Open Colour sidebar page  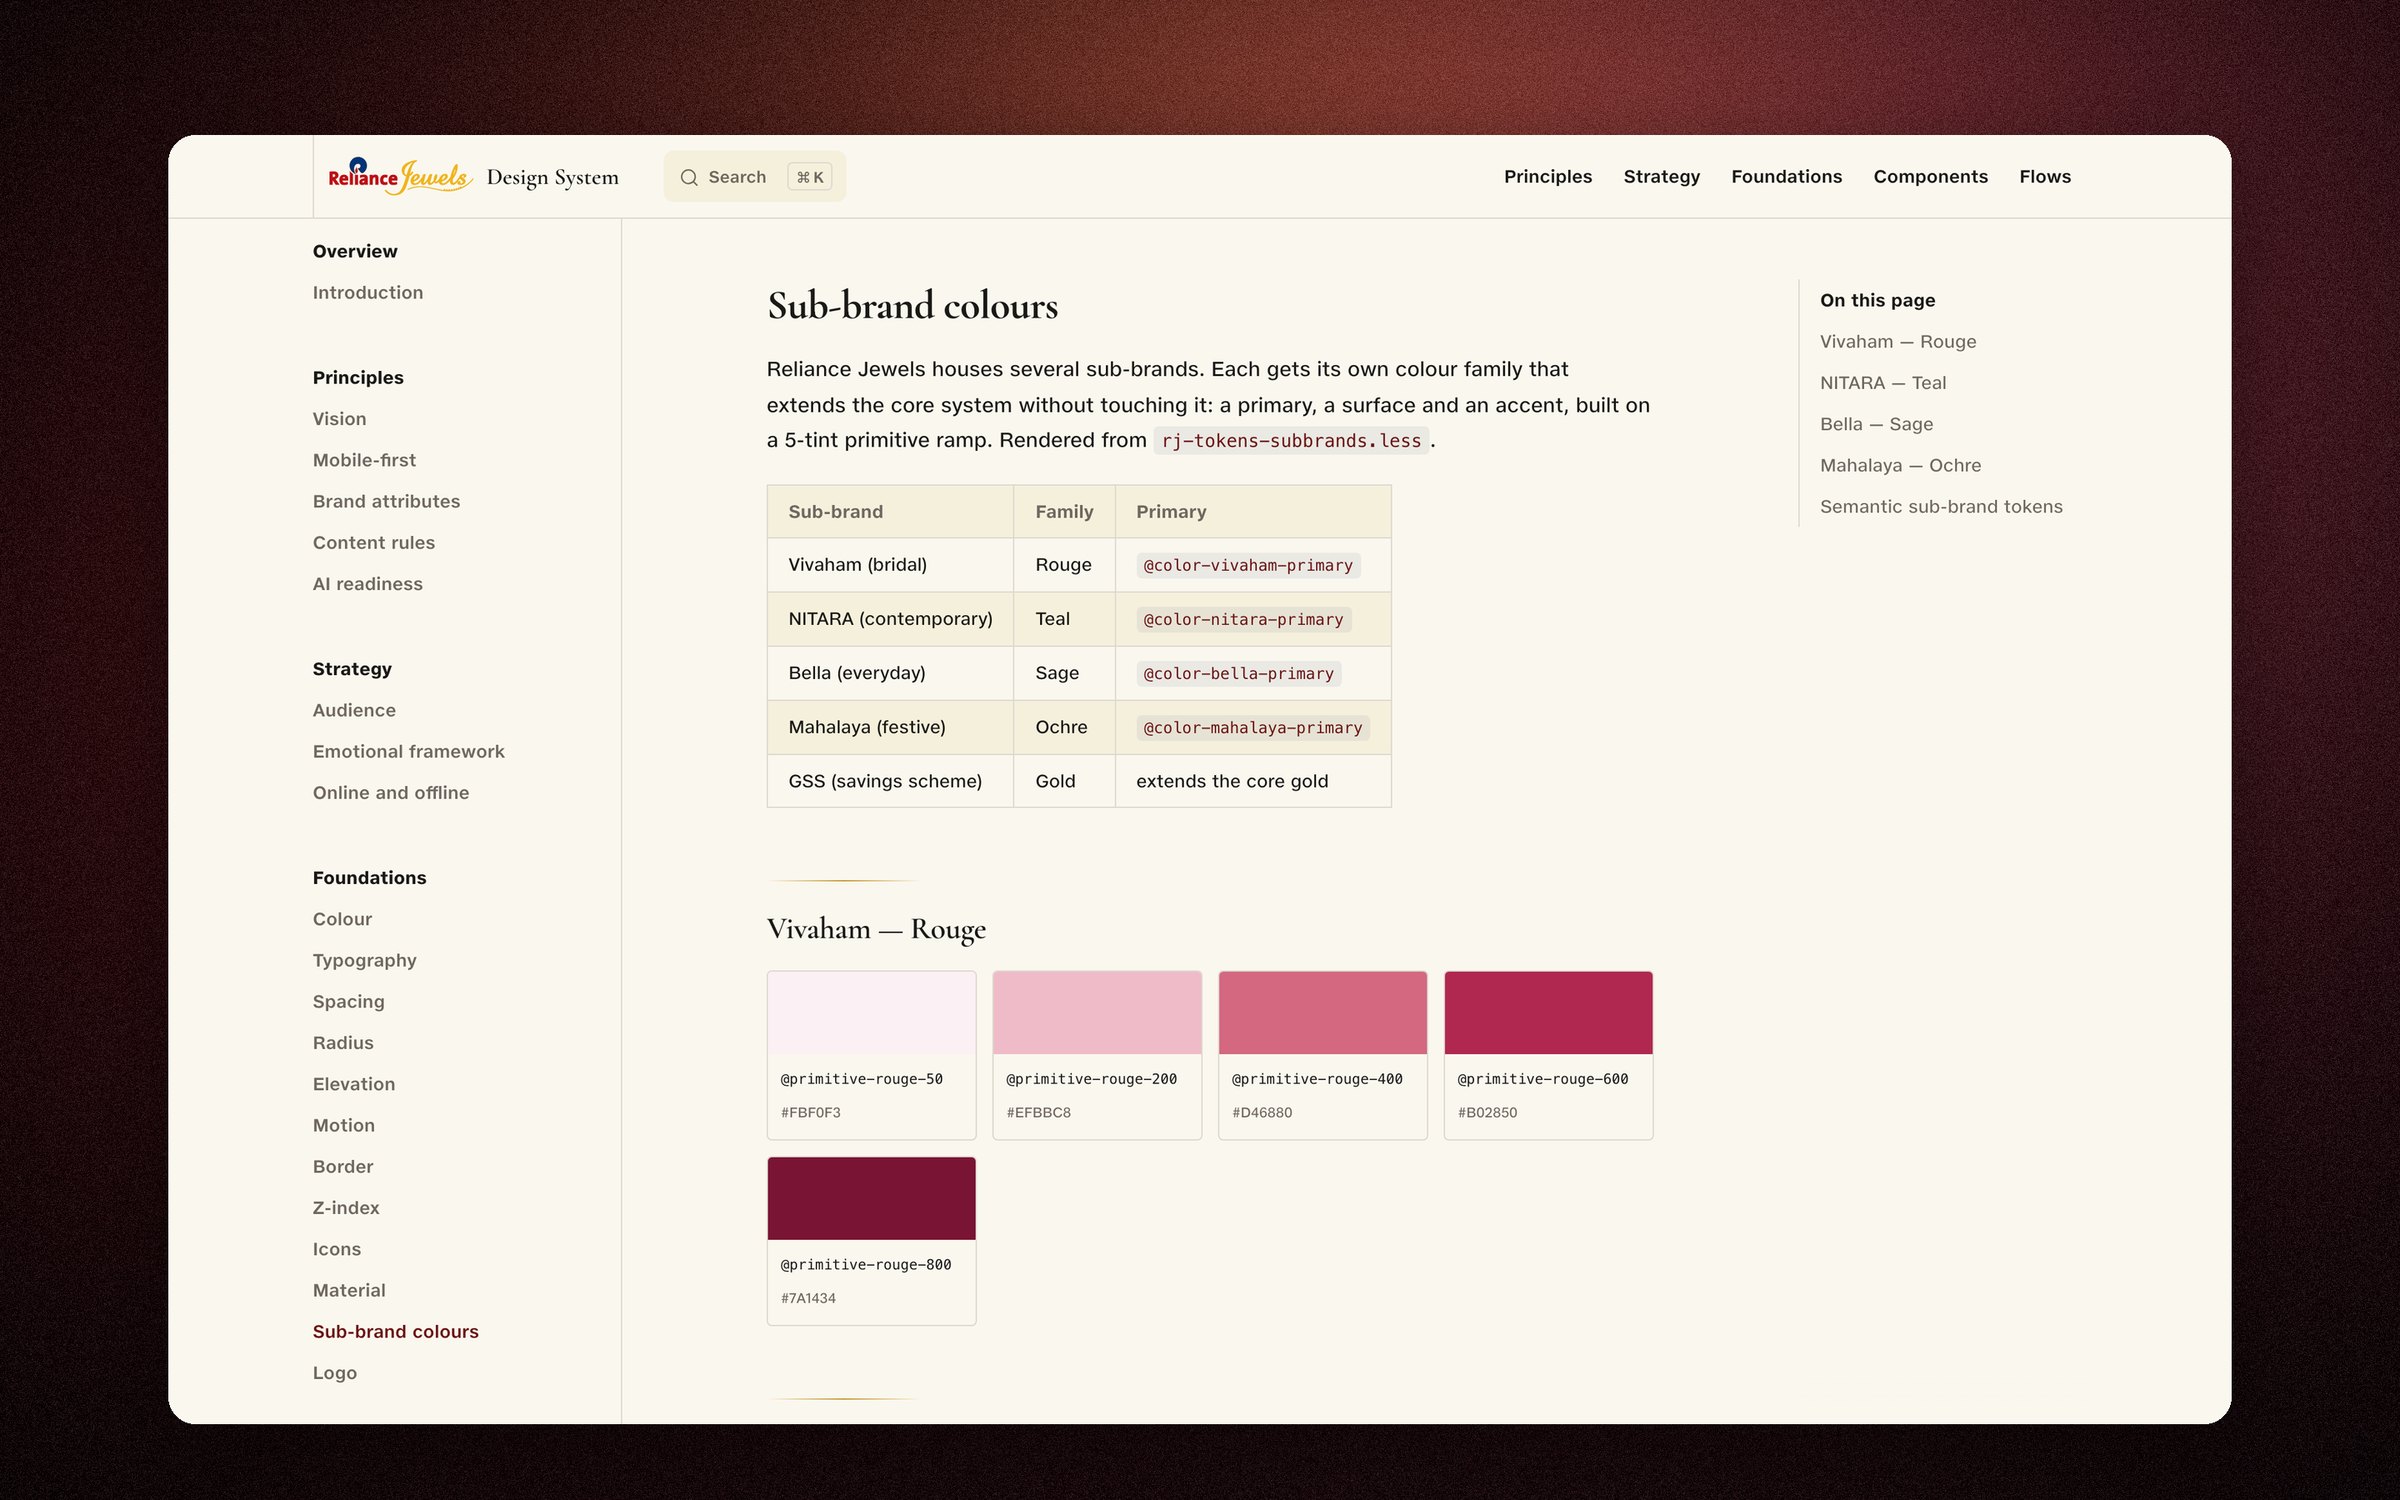(342, 918)
